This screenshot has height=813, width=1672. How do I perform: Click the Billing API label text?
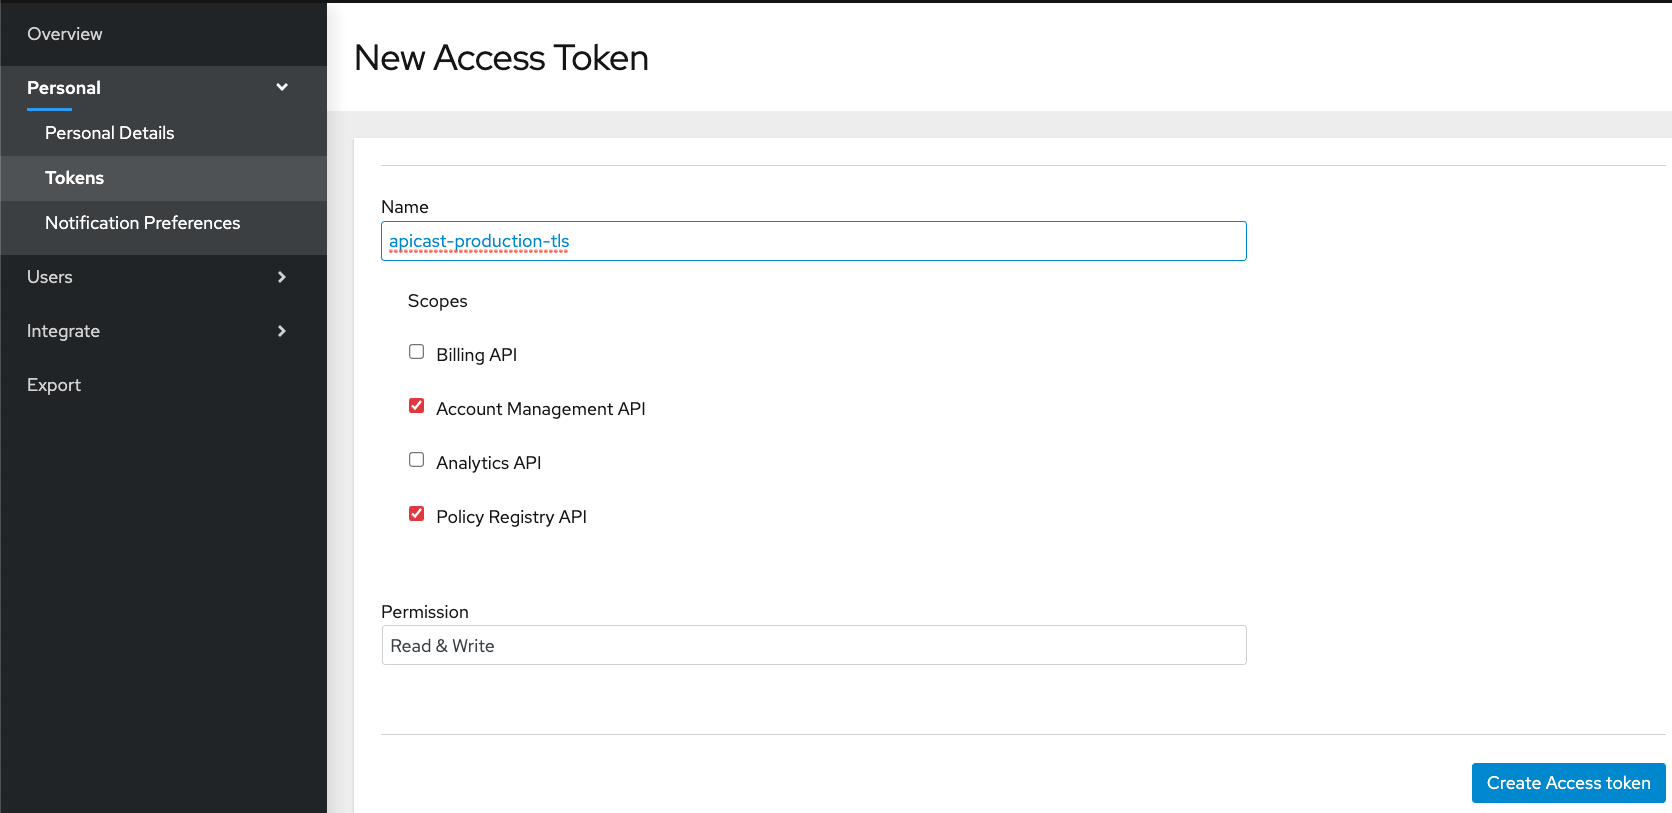(x=476, y=355)
